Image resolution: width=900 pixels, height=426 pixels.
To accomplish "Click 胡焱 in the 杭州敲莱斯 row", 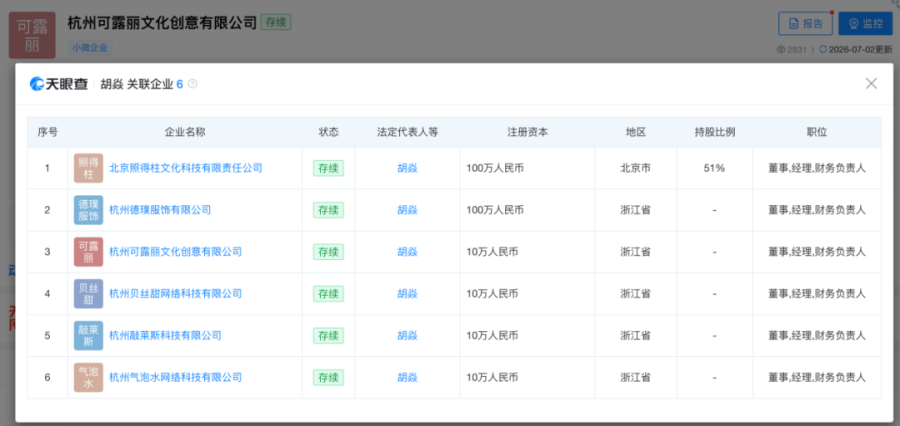I will [x=407, y=336].
